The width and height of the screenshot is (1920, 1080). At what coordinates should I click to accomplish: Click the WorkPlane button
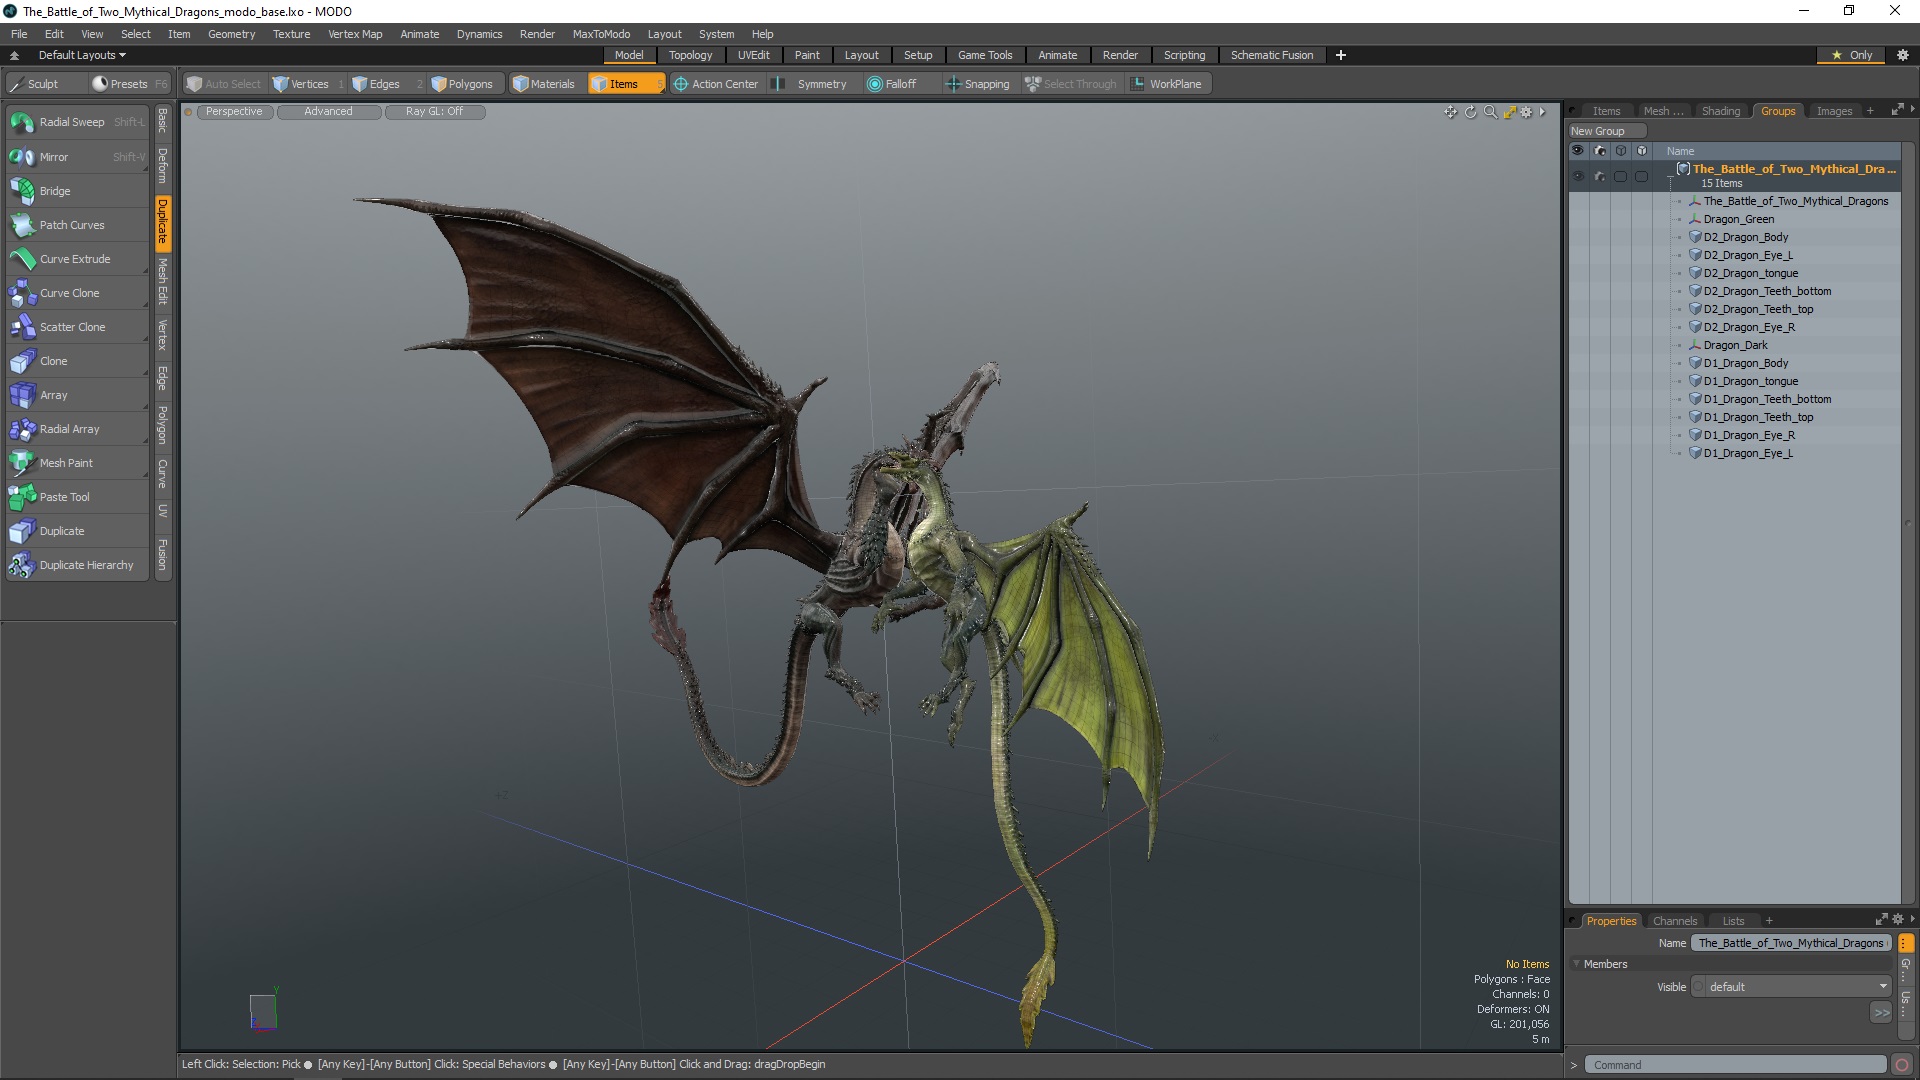click(x=1167, y=84)
